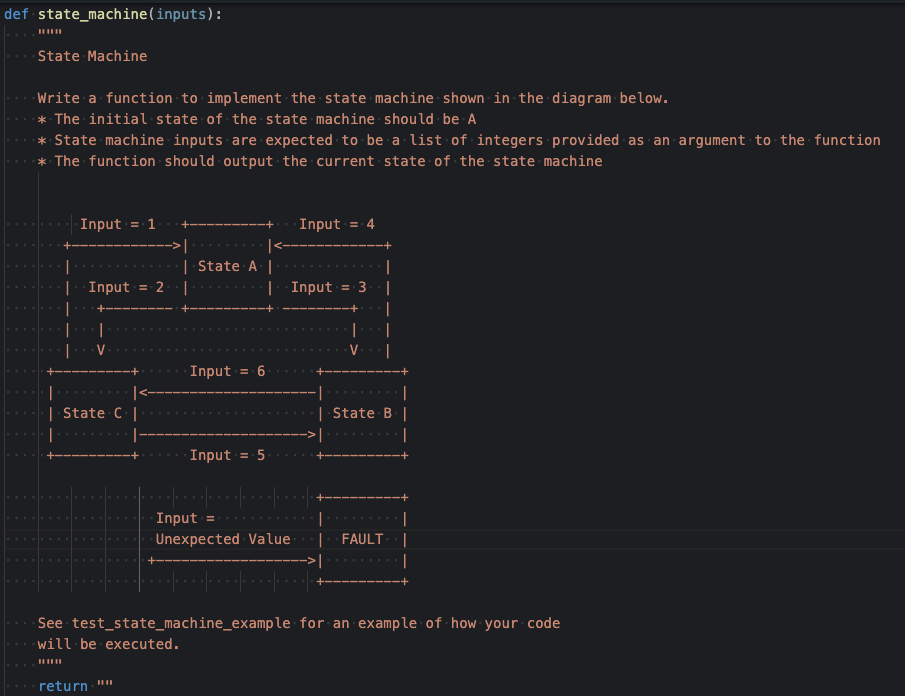Click the Input = 6 transition label
This screenshot has width=905, height=696.
[229, 370]
